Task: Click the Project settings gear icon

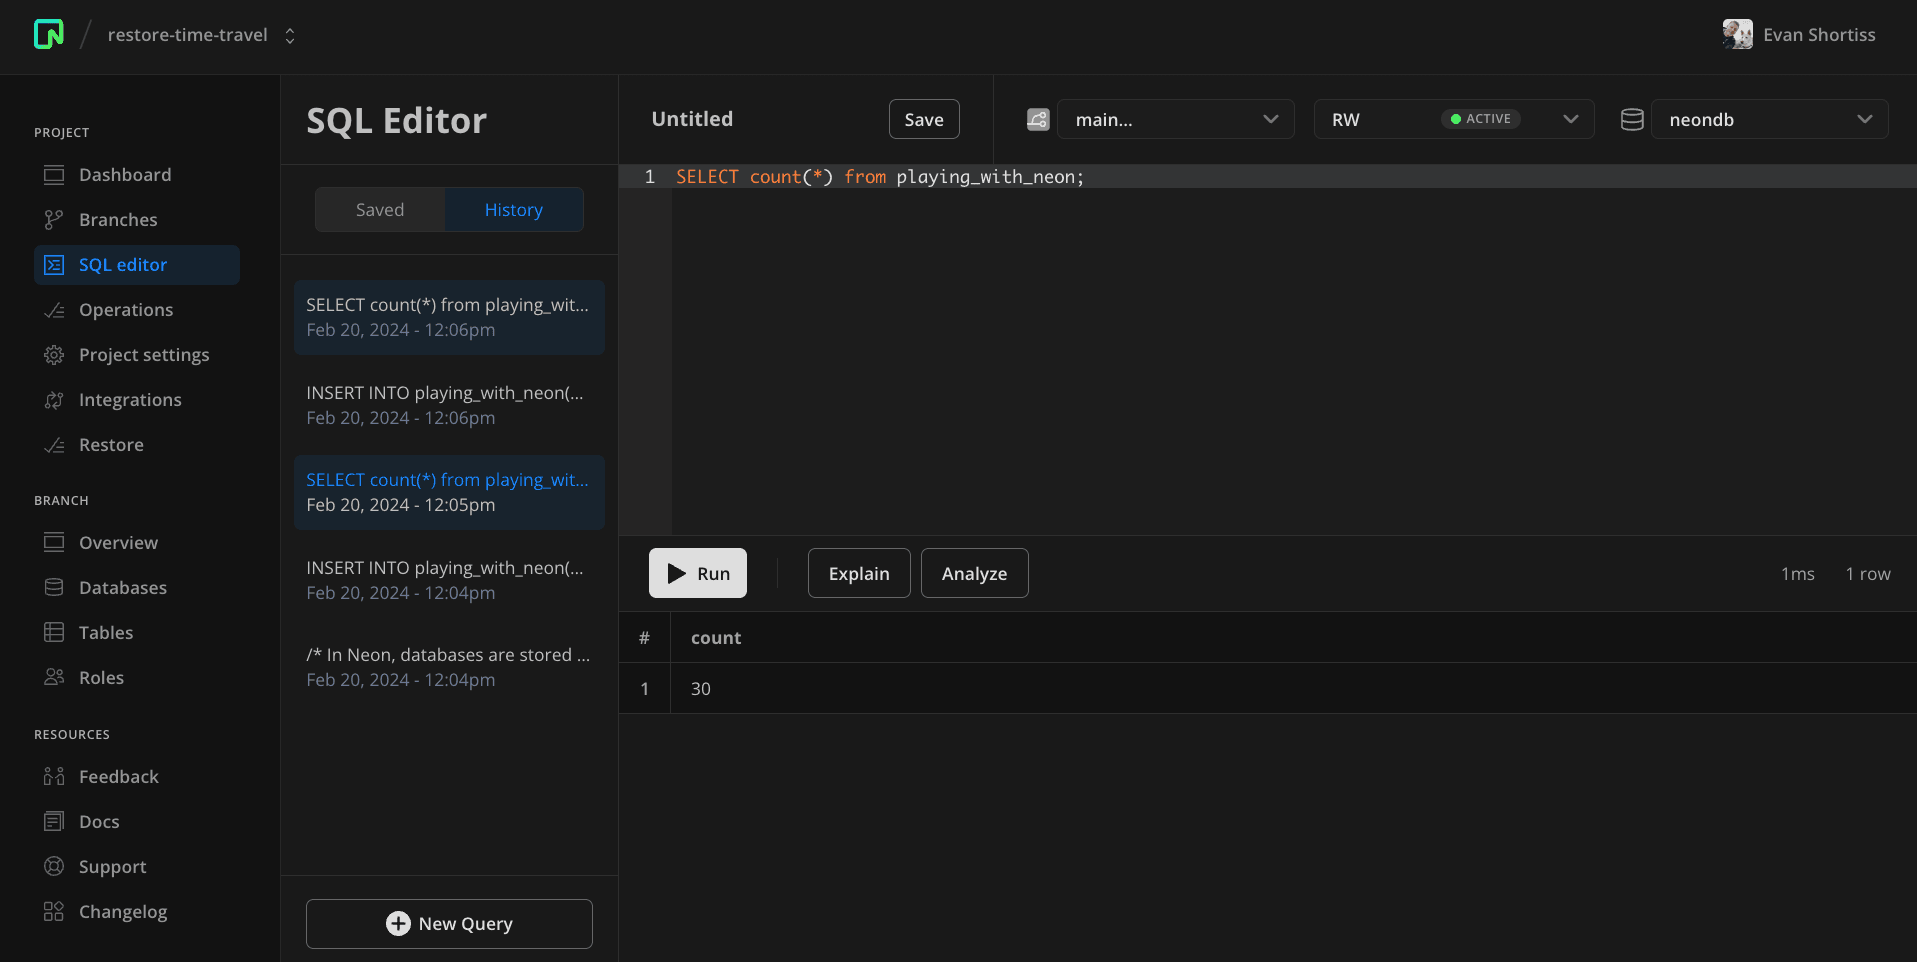Action: 54,355
